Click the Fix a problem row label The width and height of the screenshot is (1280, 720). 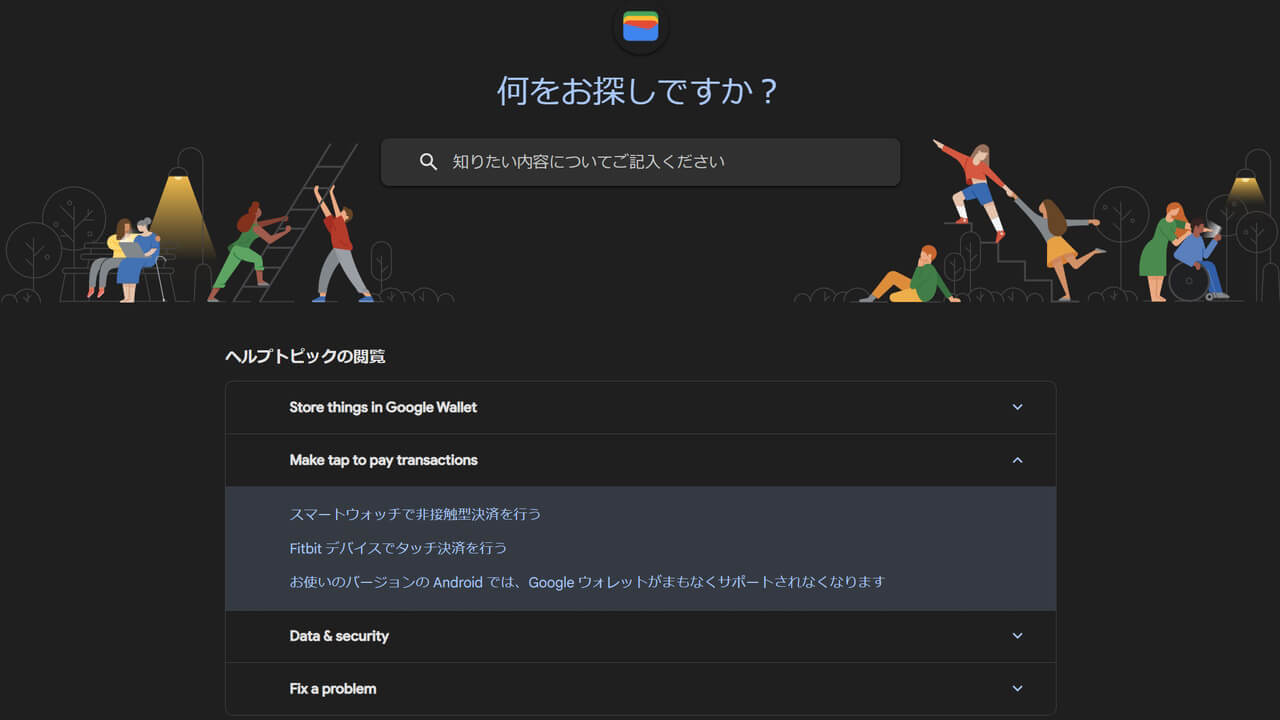tap(332, 688)
